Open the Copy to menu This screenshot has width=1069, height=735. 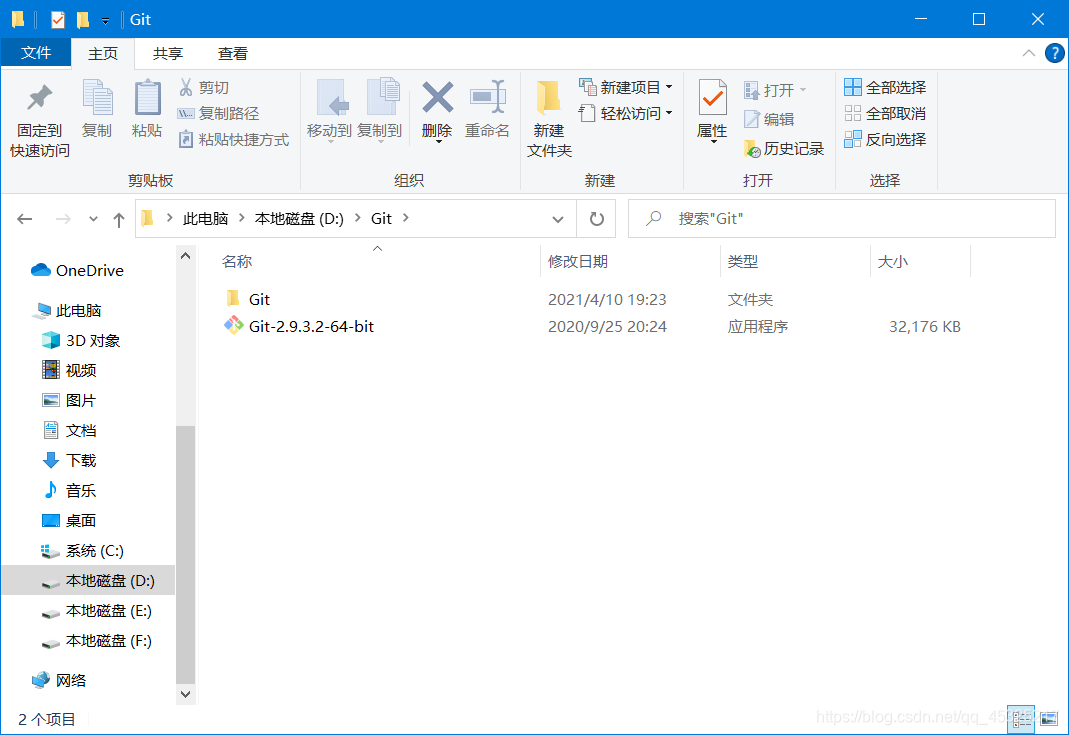click(x=380, y=110)
